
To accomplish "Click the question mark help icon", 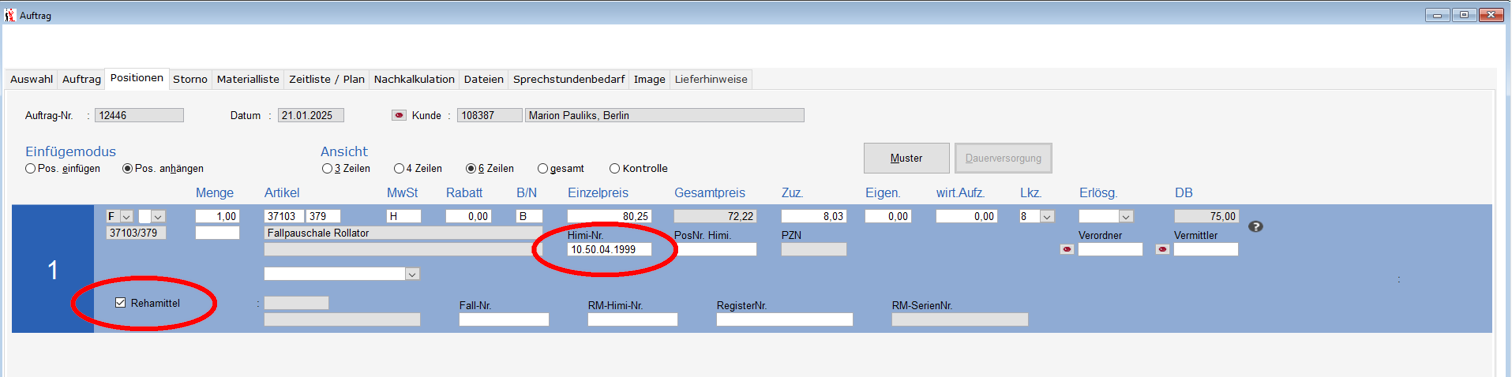I will 1256,227.
